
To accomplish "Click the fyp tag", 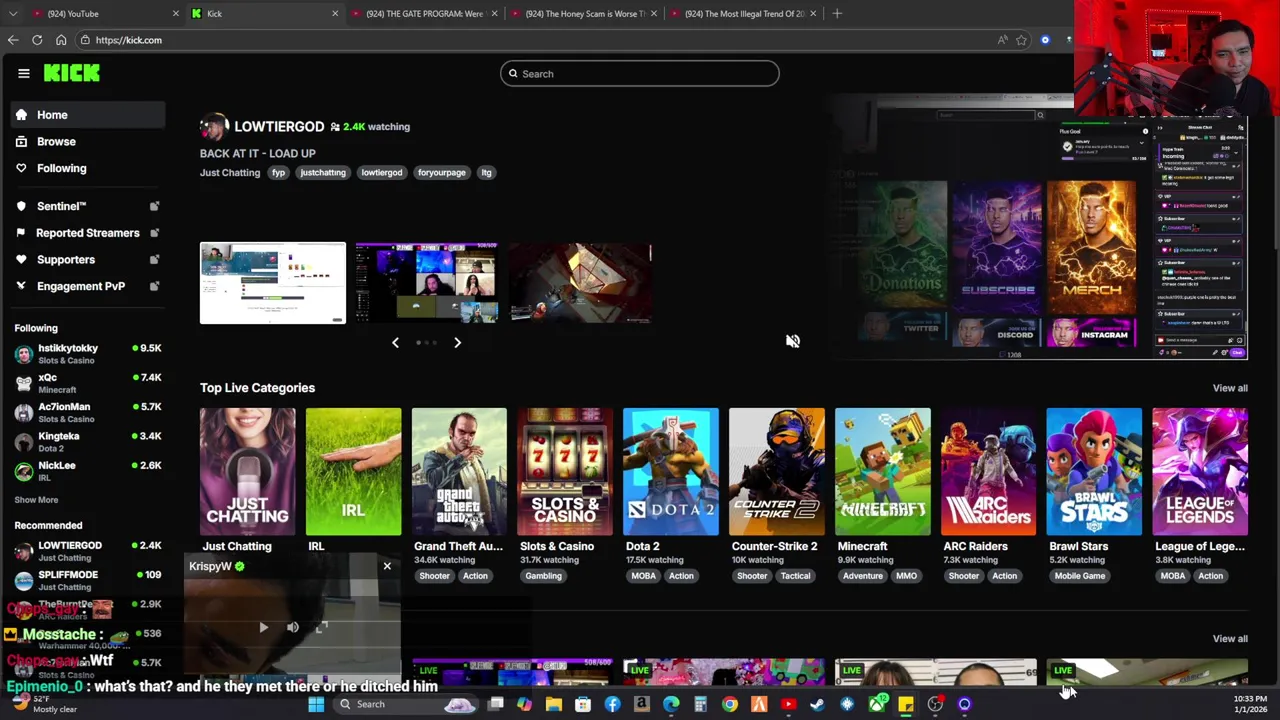I will pos(278,173).
